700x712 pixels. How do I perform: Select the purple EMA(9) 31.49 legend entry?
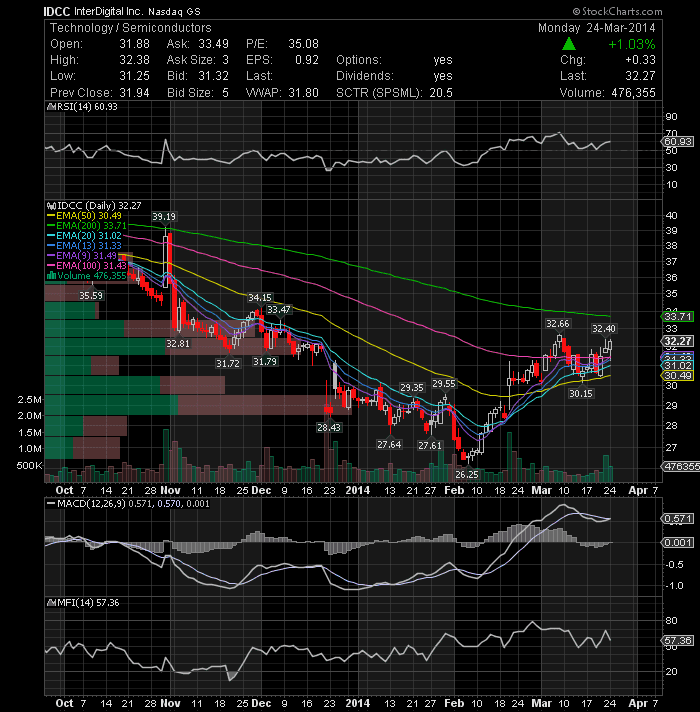82,256
